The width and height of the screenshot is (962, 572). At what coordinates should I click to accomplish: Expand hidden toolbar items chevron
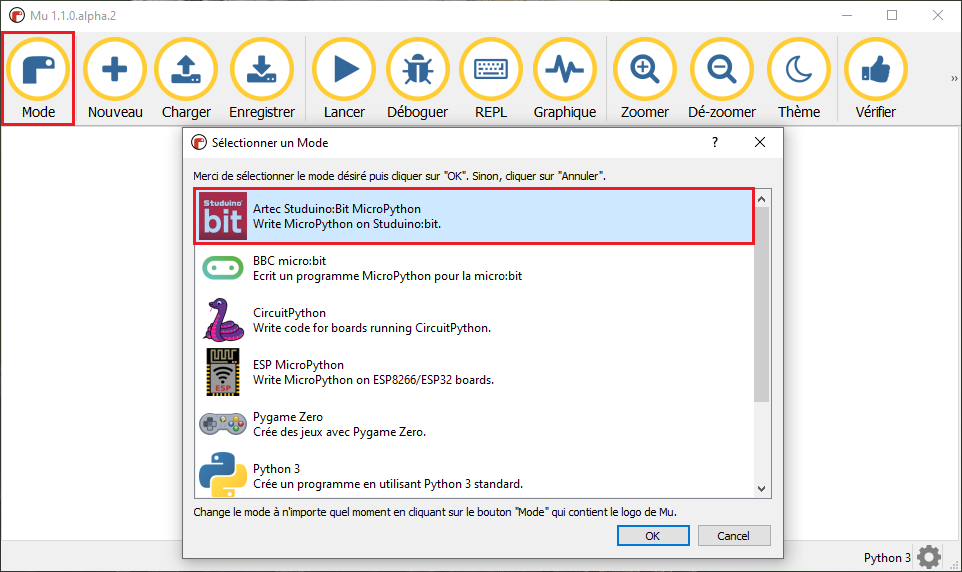pyautogui.click(x=954, y=79)
